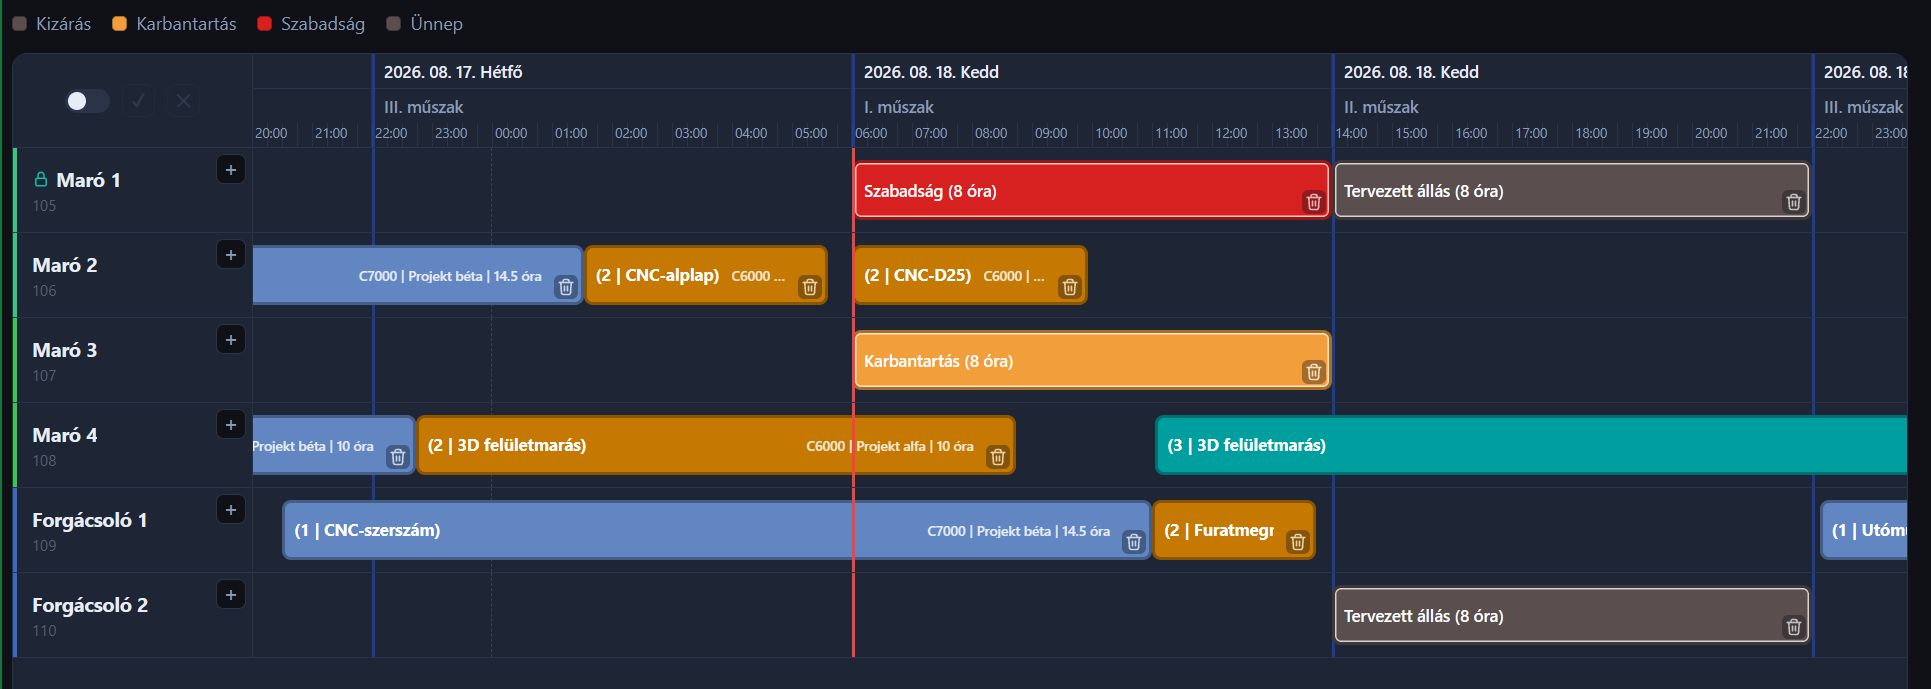1931x689 pixels.
Task: Delete the Karbantartás (8 óra) block
Action: 1313,372
